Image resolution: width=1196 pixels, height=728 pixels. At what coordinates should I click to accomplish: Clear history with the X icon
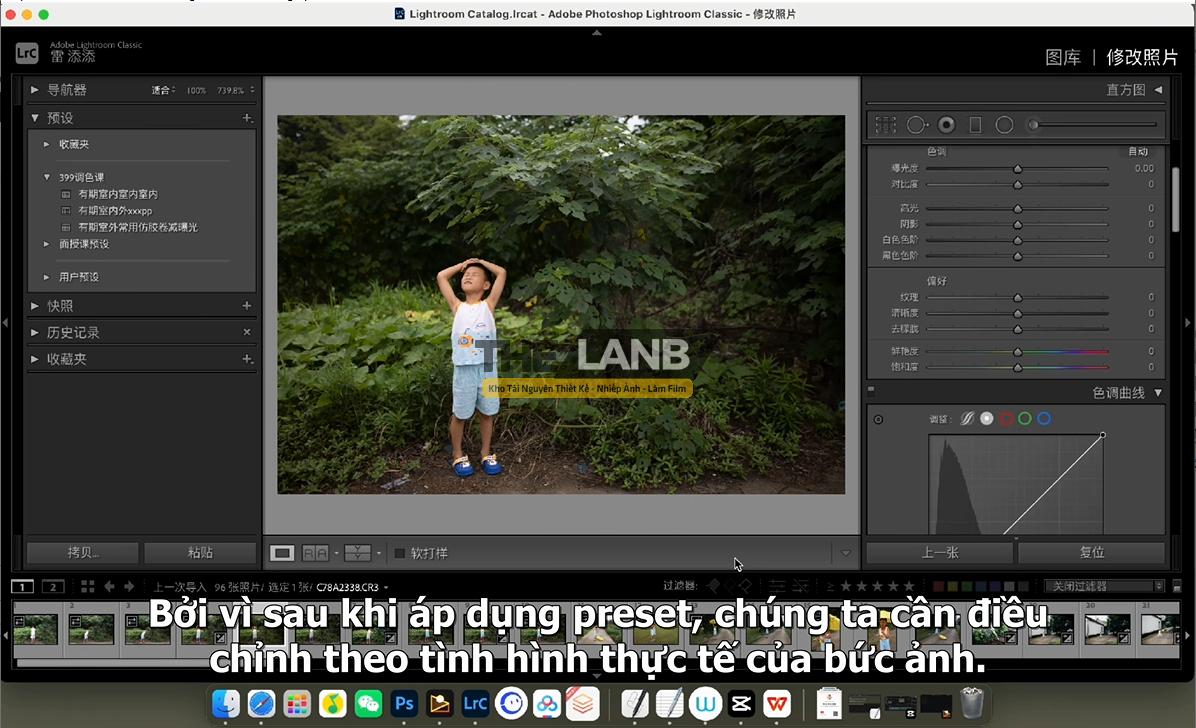pos(247,332)
